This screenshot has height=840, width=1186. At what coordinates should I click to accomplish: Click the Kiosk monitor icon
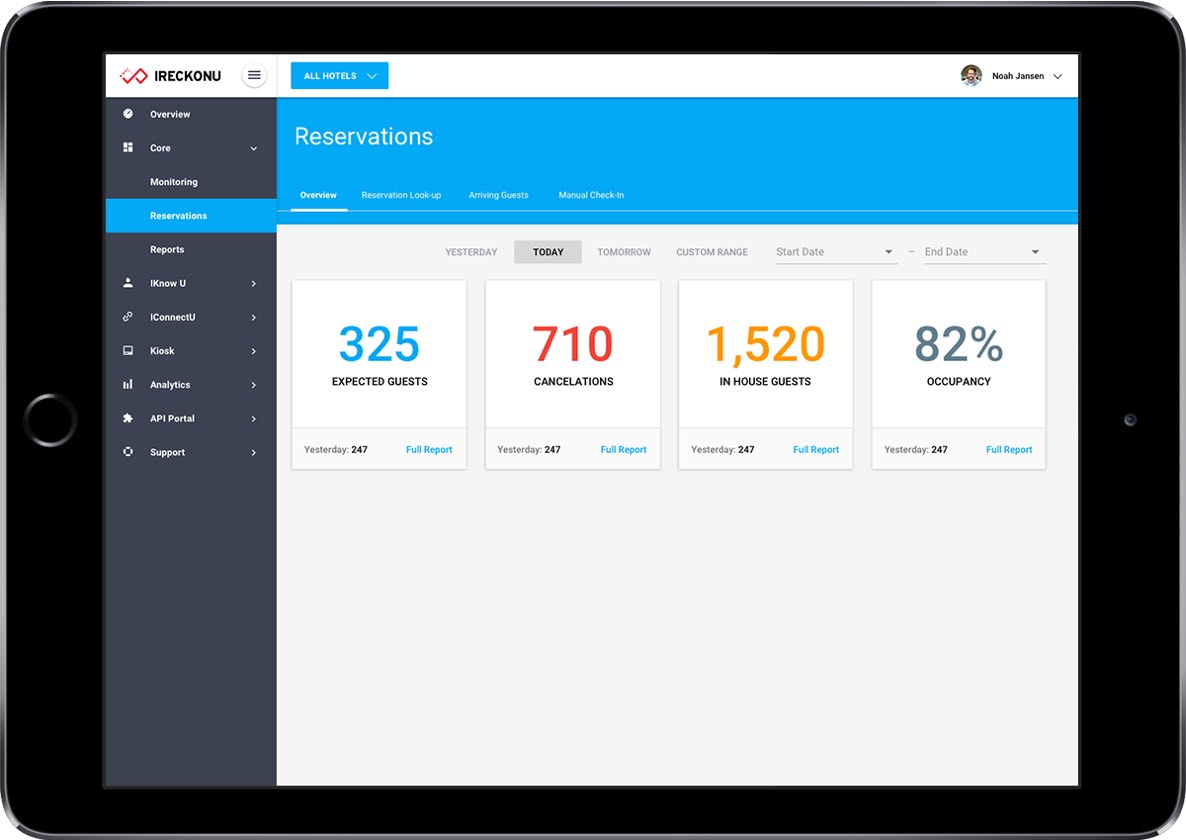click(128, 351)
